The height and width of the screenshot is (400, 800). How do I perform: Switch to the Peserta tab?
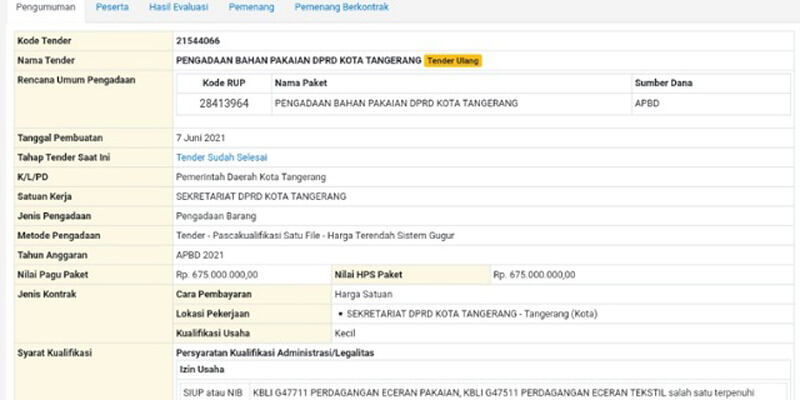(112, 7)
